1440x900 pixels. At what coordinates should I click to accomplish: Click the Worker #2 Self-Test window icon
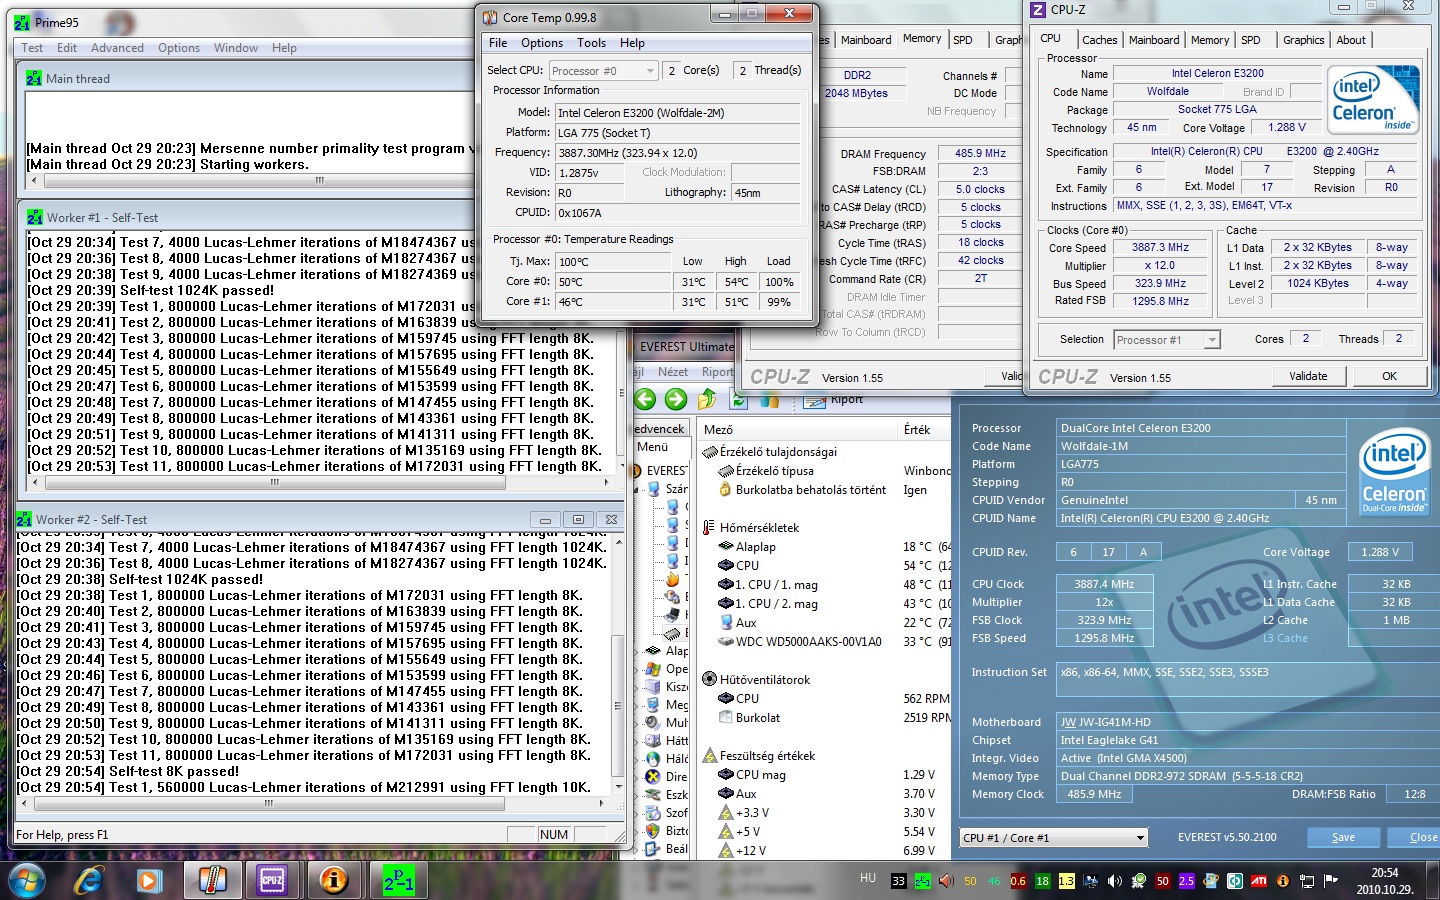tap(24, 519)
